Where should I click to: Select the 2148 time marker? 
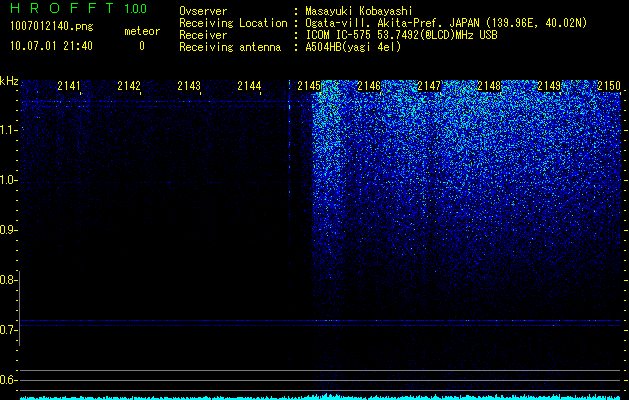click(x=489, y=86)
